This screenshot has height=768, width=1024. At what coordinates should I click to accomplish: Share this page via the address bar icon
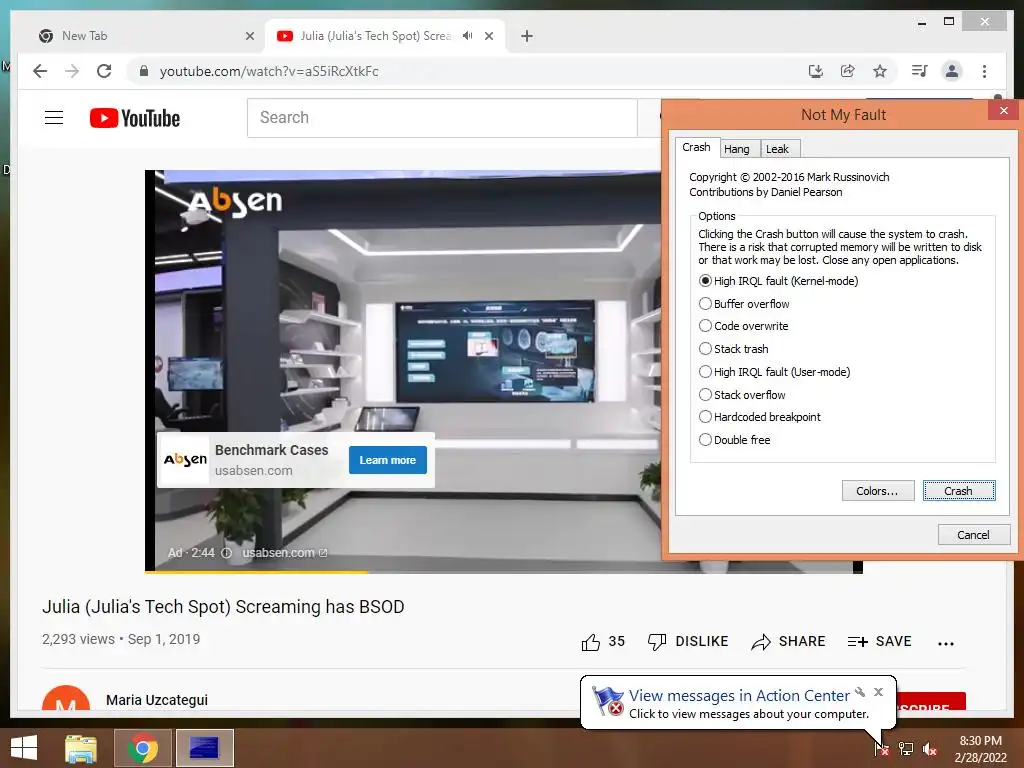coord(848,71)
